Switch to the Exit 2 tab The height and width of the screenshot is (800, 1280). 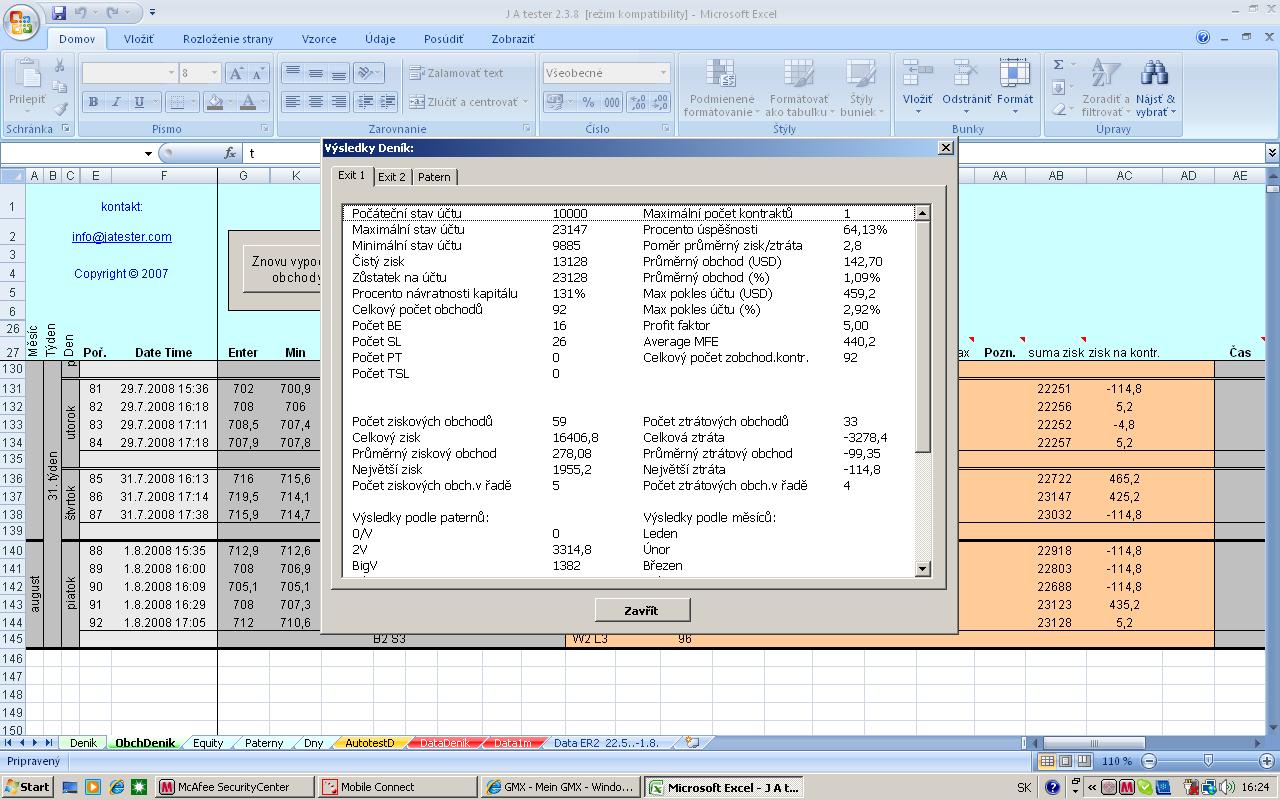(x=392, y=177)
